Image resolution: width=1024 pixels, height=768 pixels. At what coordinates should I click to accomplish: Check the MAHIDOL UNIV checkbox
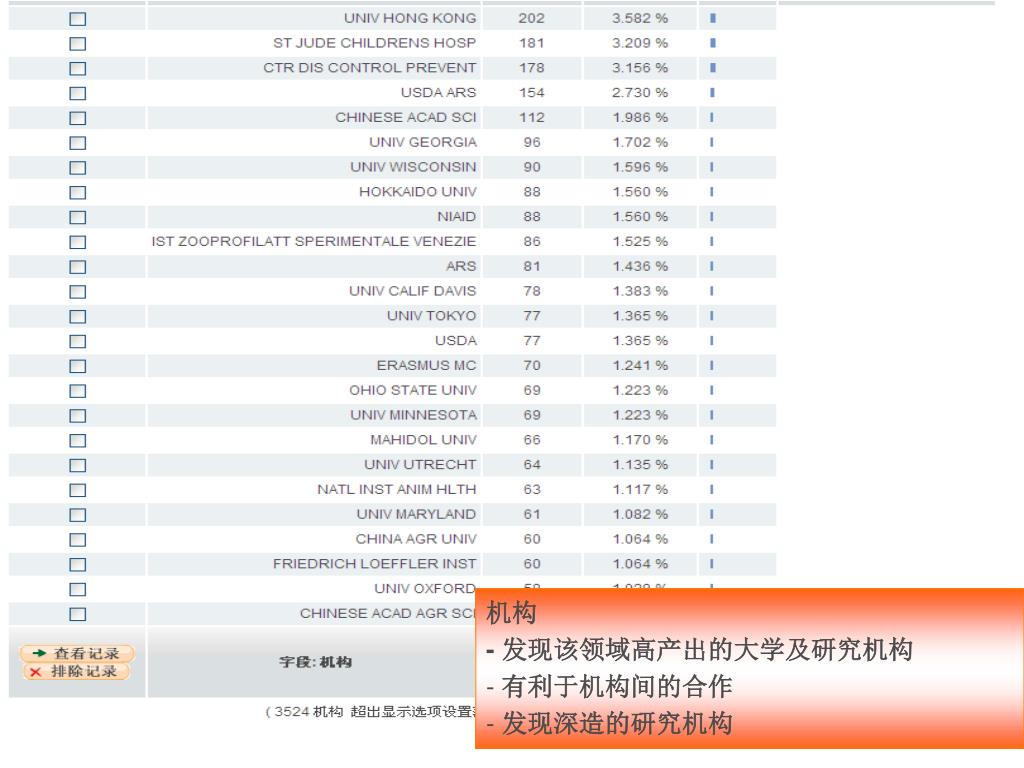[x=78, y=441]
